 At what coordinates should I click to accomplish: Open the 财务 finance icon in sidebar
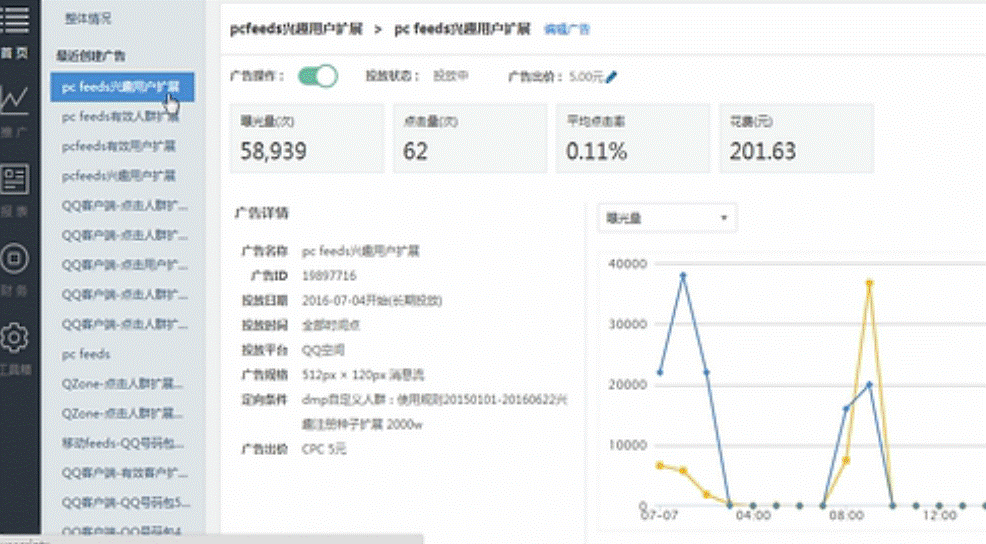click(15, 260)
